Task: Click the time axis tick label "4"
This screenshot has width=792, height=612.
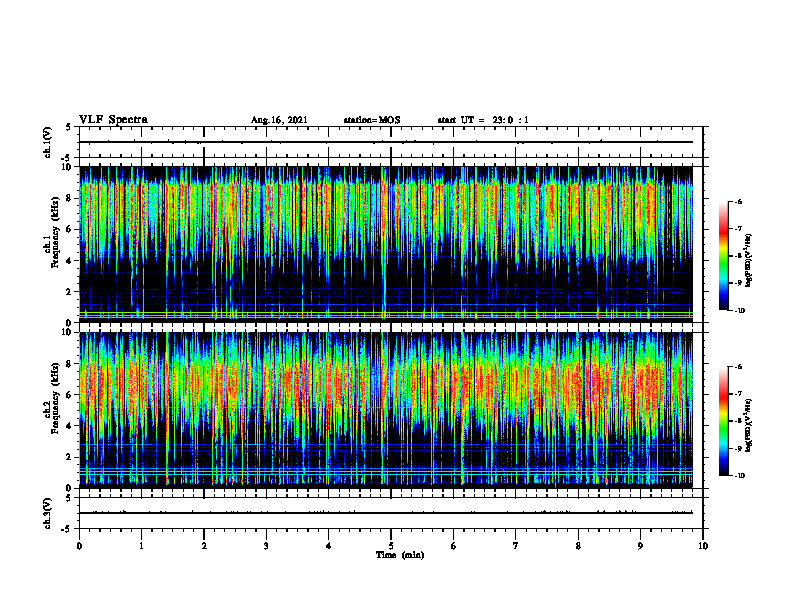Action: [x=329, y=546]
